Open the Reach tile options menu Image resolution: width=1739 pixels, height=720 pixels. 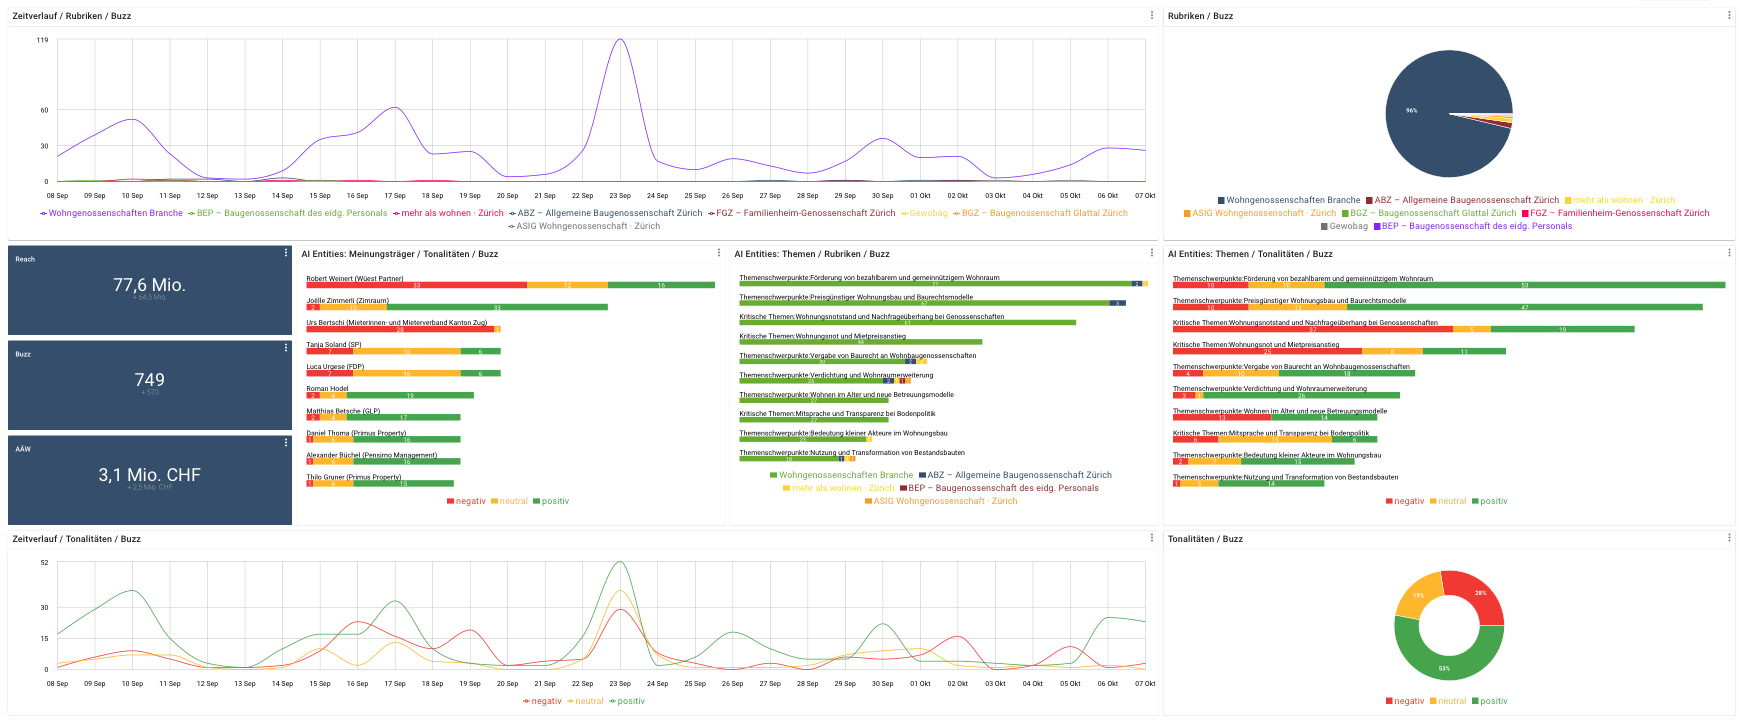pyautogui.click(x=286, y=253)
